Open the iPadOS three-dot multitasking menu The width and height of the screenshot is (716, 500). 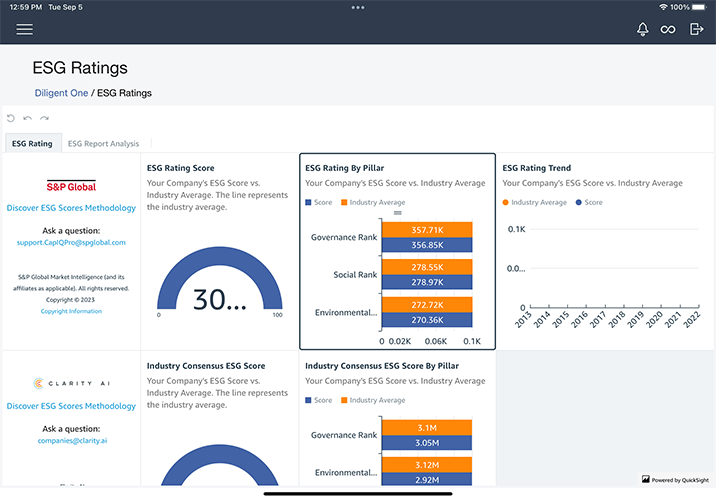(358, 7)
